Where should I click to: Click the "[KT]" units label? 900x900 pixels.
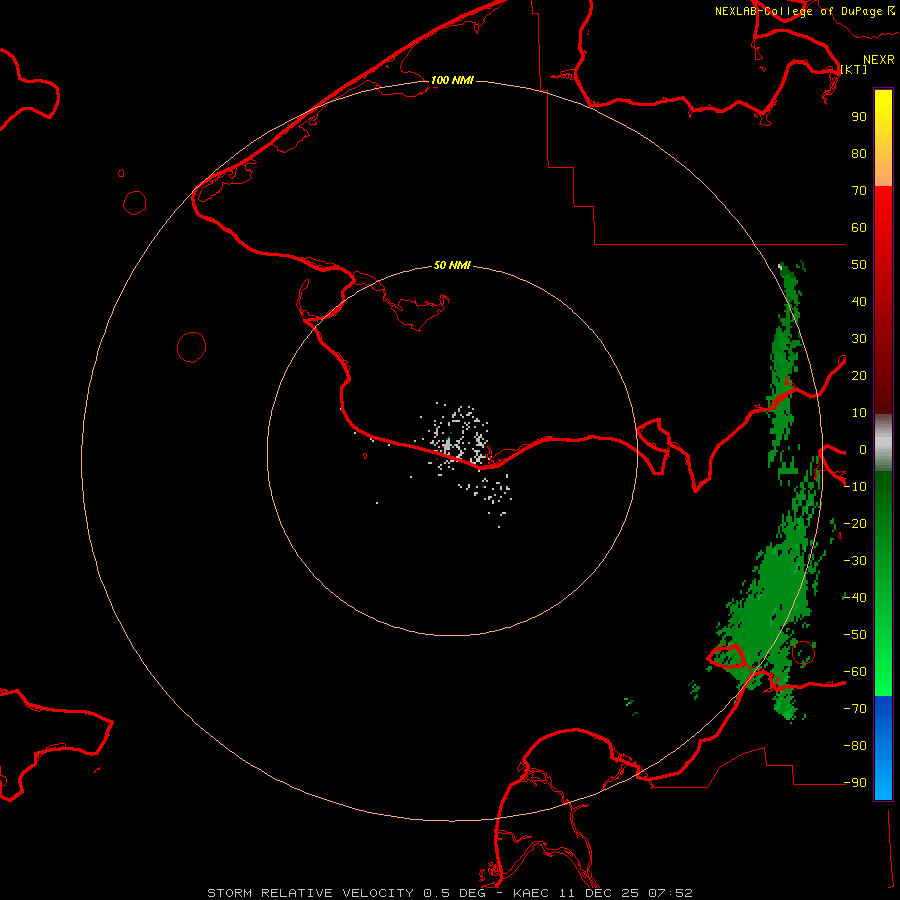tap(854, 69)
